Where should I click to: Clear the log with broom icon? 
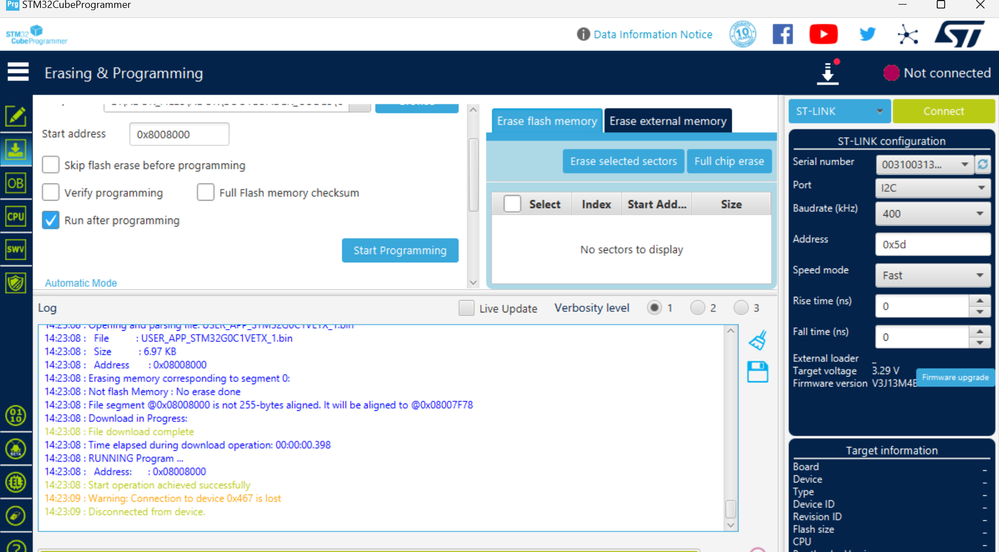tap(758, 340)
